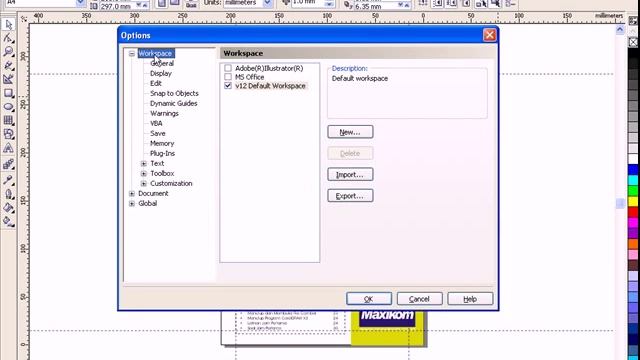This screenshot has width=640, height=360.
Task: Select the Interactive Fill tool
Action: 8,222
